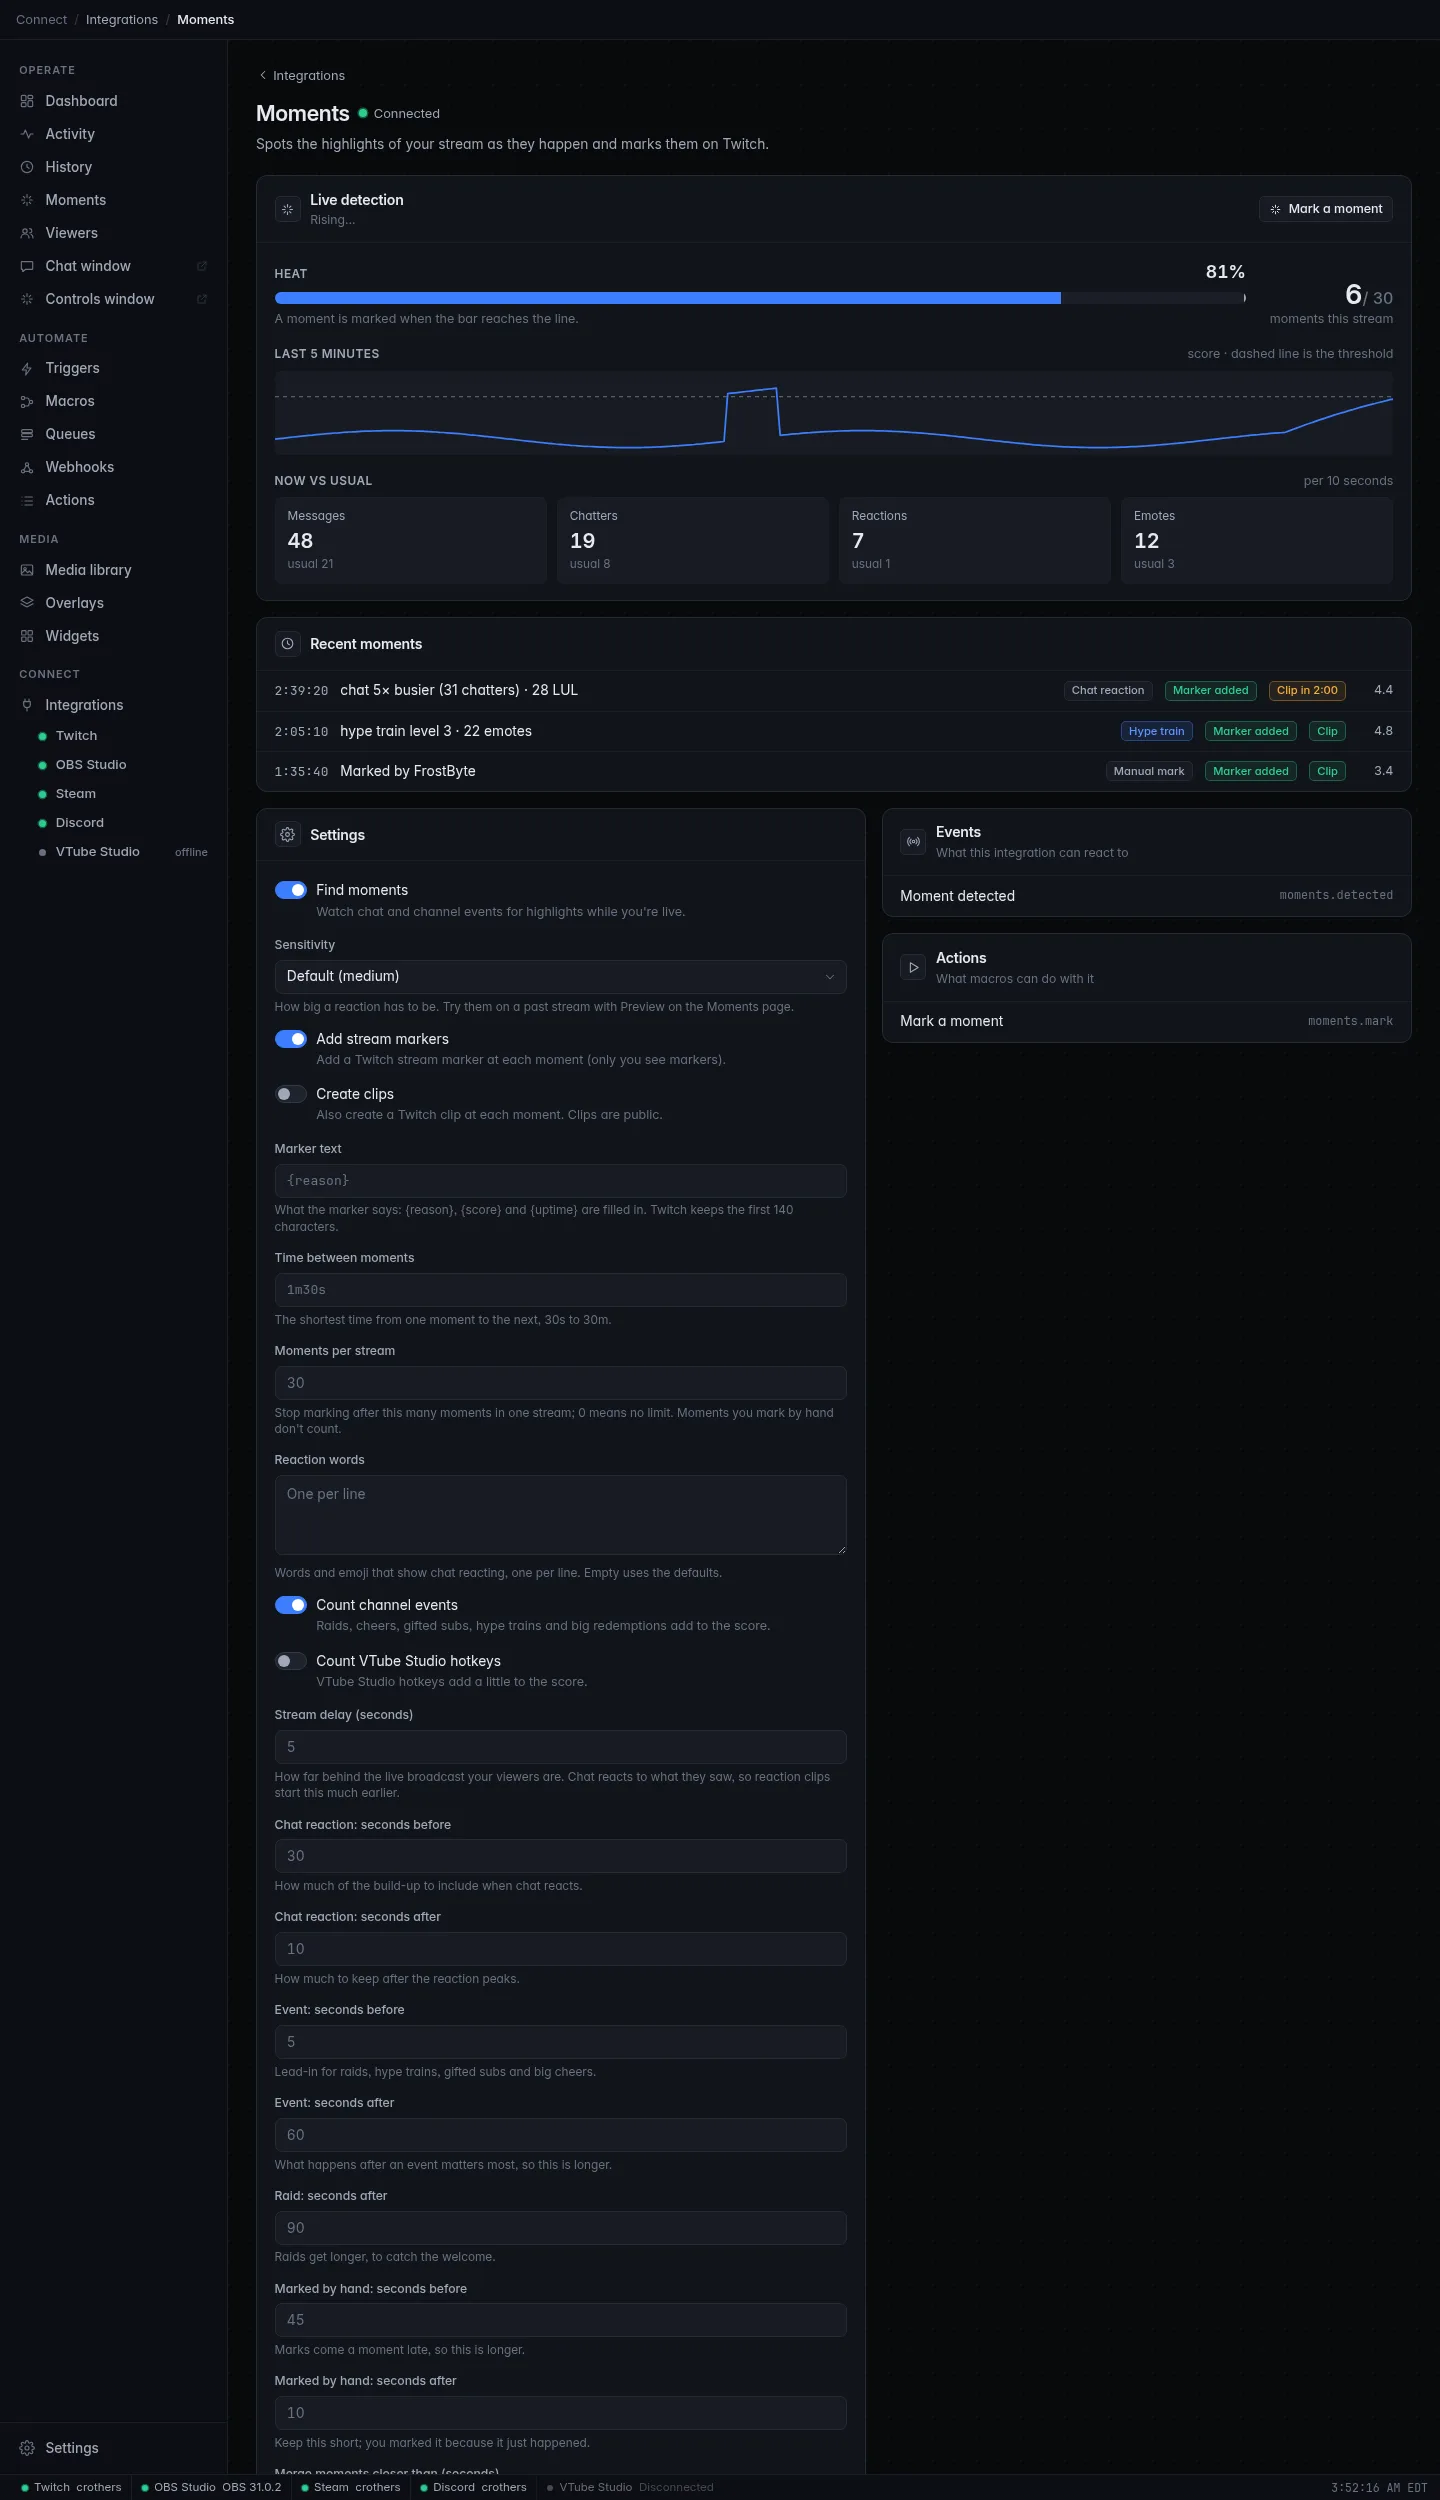Screen dimensions: 1440x2500
Task: Toggle the Find moments switch
Action: (291, 890)
